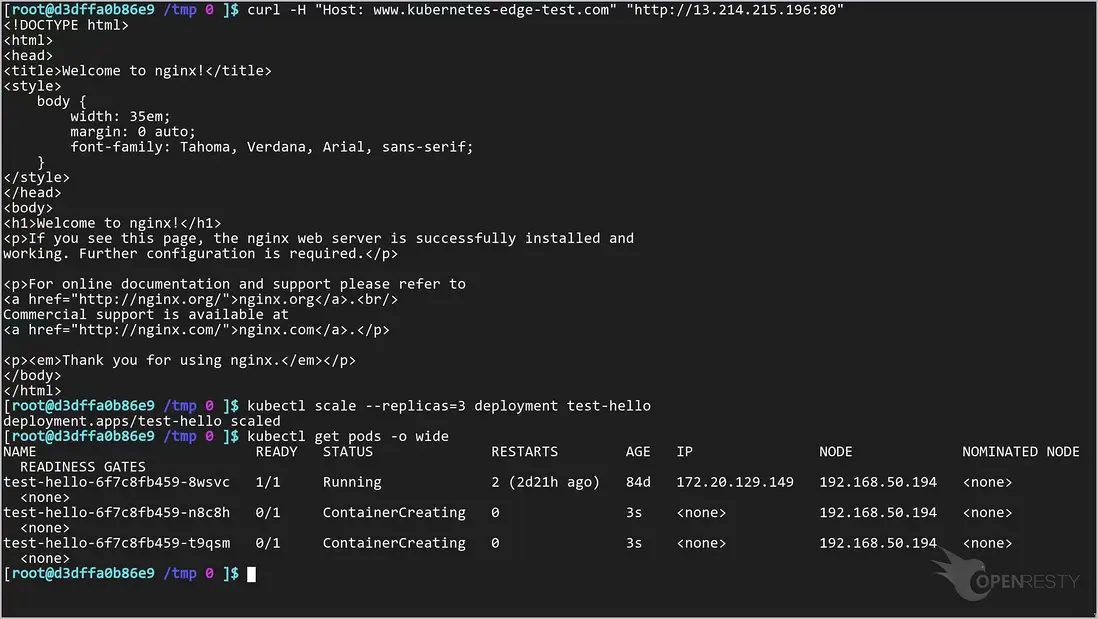Click the "kubectl get pods -o wide" command
Image resolution: width=1098 pixels, height=619 pixels.
348,436
